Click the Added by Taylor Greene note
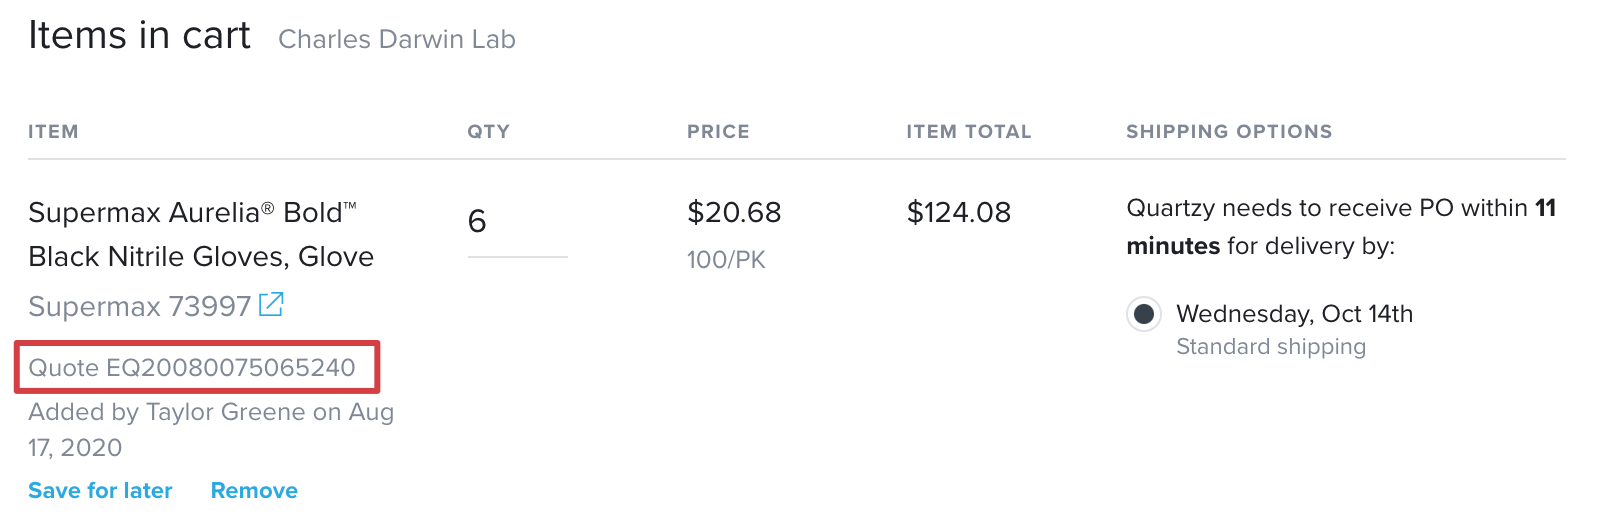Image resolution: width=1602 pixels, height=520 pixels. tap(211, 430)
